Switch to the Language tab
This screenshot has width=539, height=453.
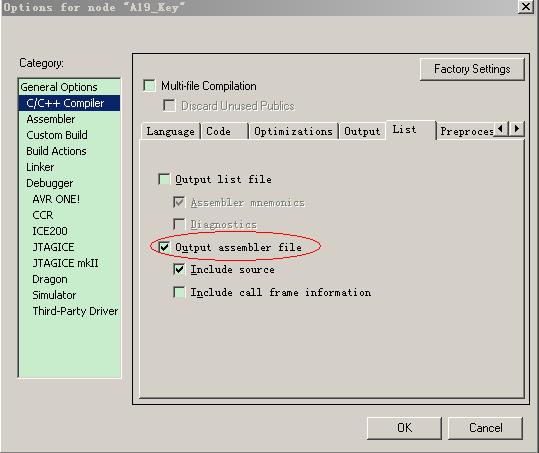click(x=170, y=131)
